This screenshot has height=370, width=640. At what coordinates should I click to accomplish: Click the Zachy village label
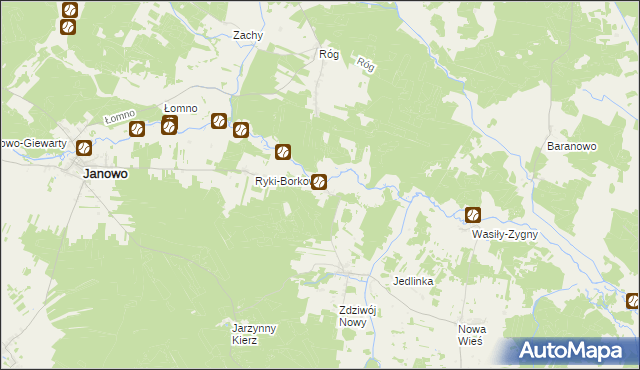(248, 35)
